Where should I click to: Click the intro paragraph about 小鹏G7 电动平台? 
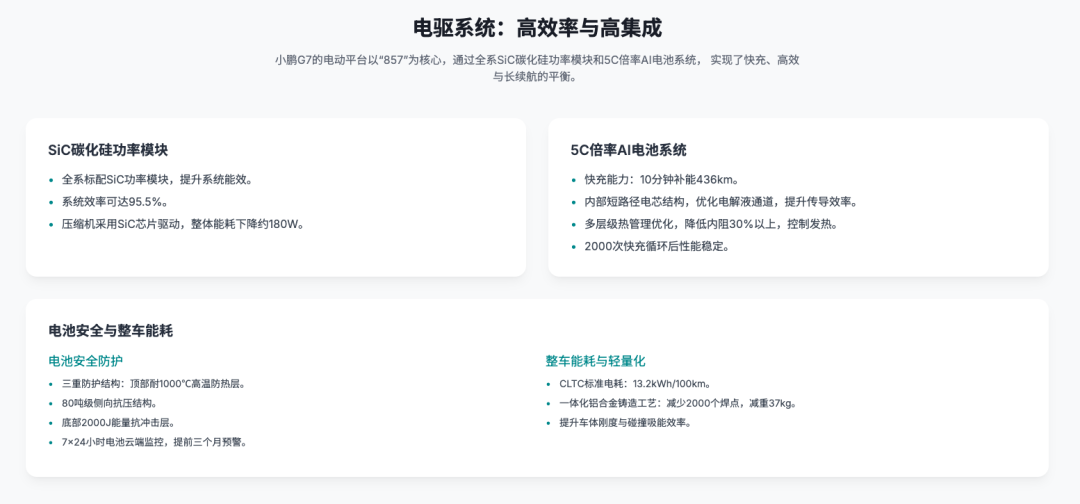click(x=537, y=68)
